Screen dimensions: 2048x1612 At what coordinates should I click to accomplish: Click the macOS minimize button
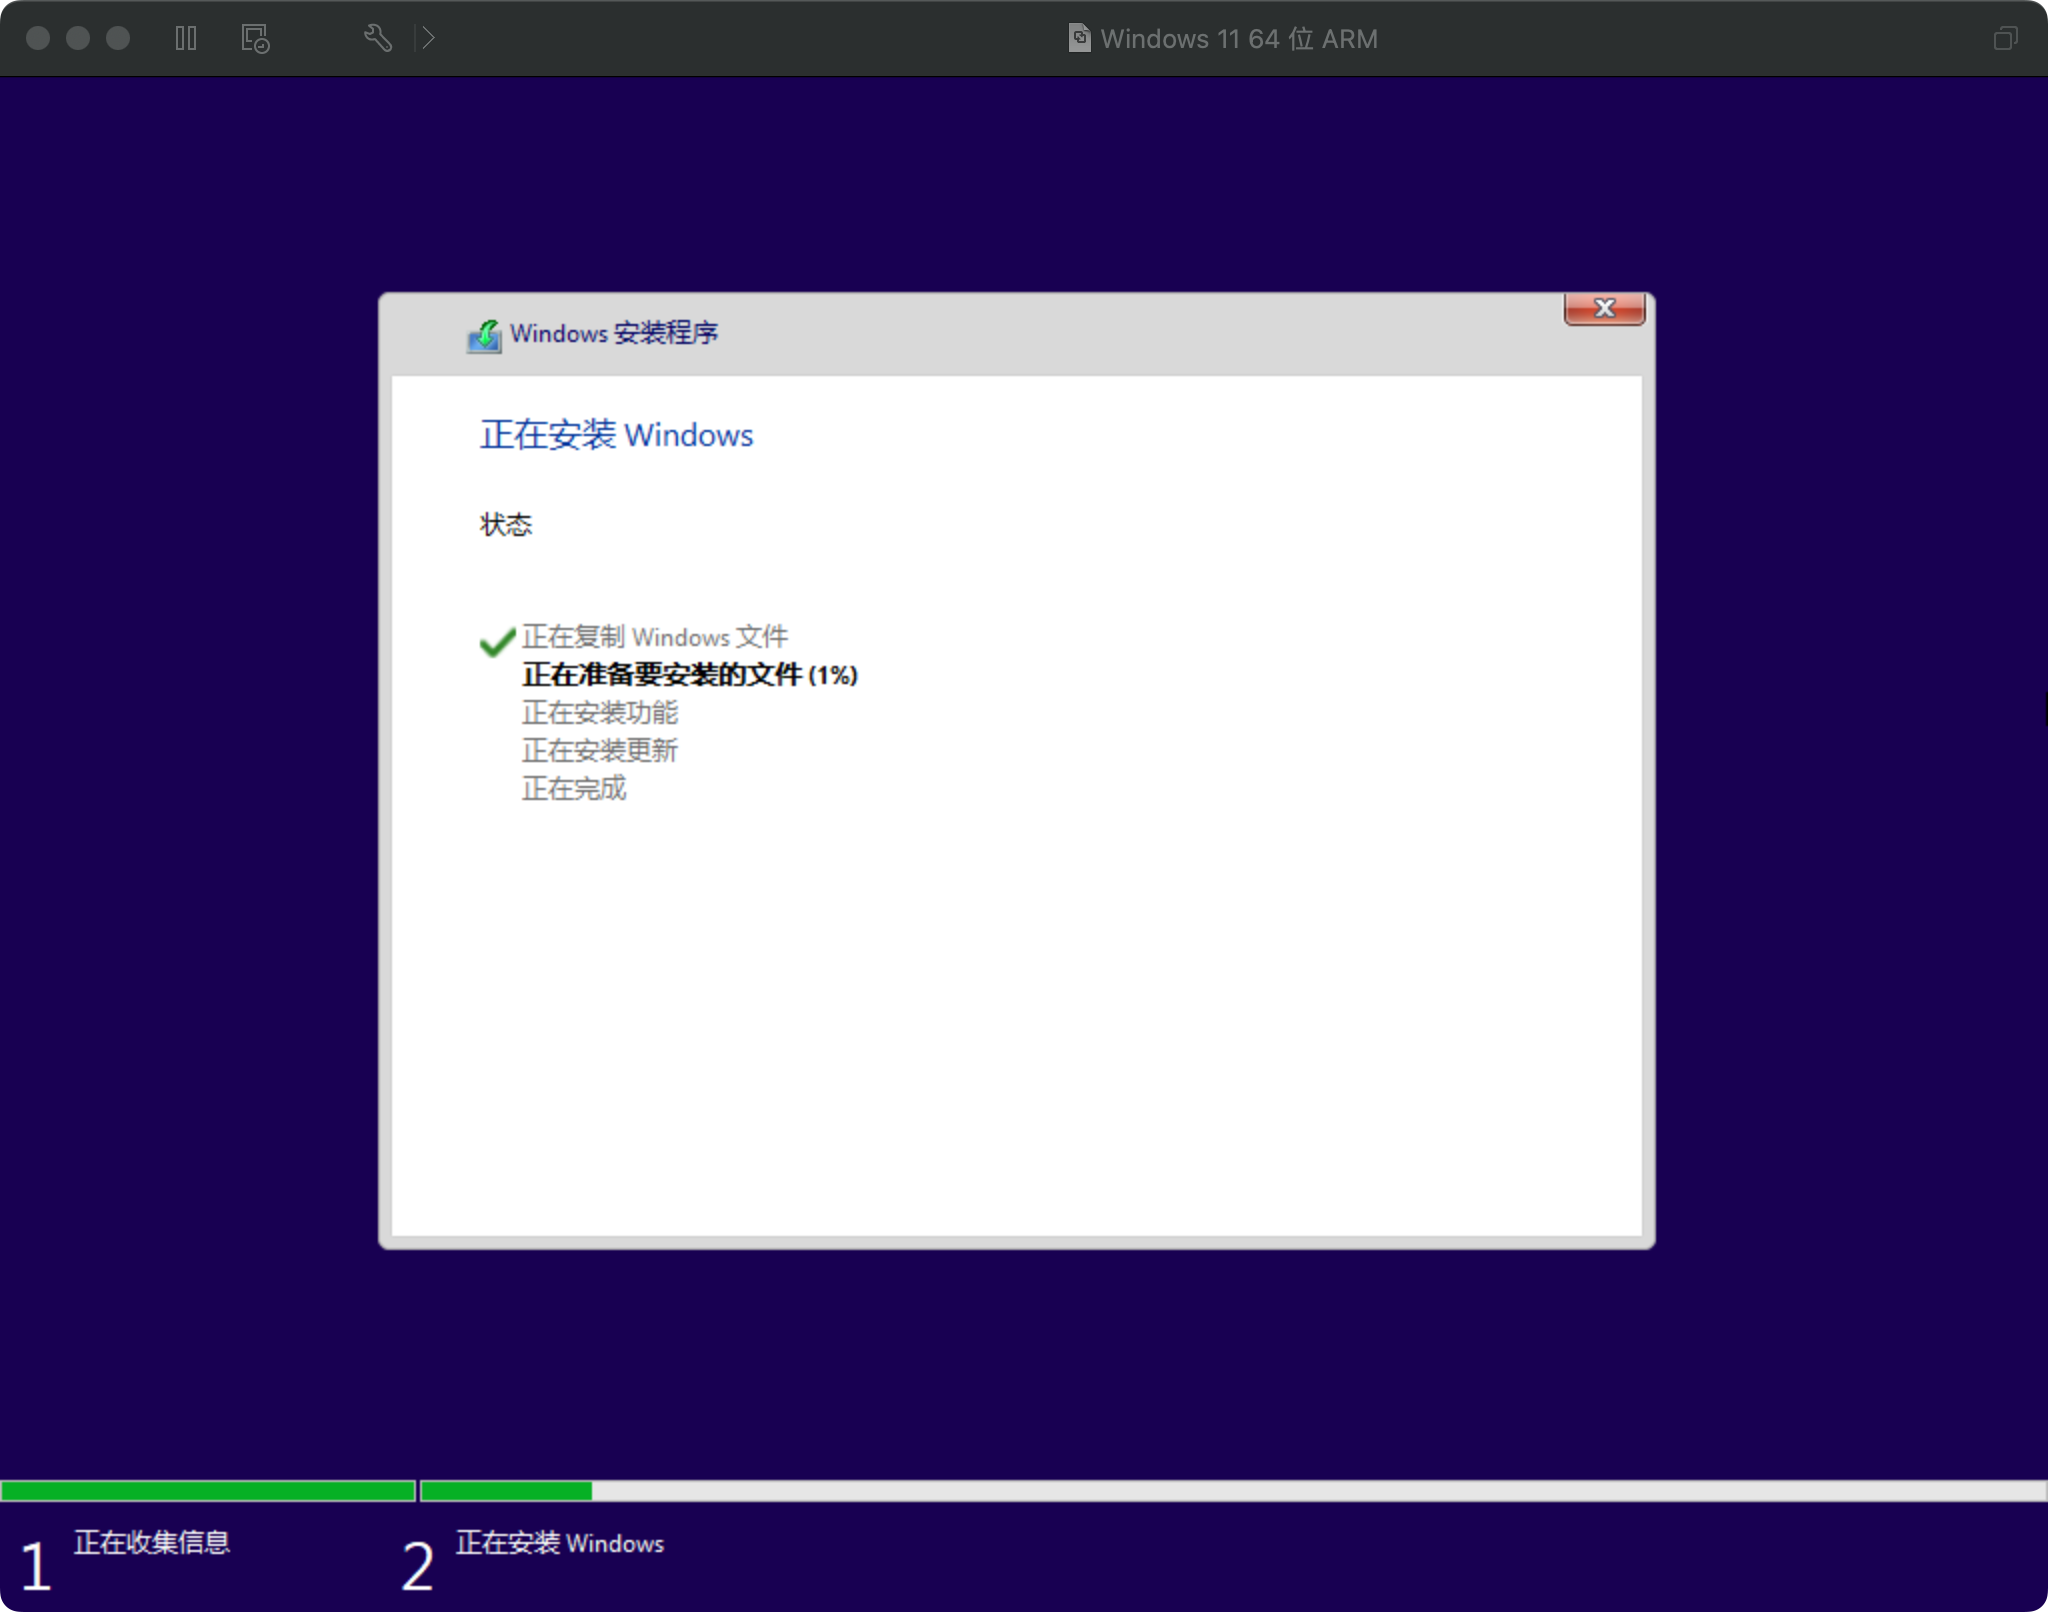(x=78, y=38)
